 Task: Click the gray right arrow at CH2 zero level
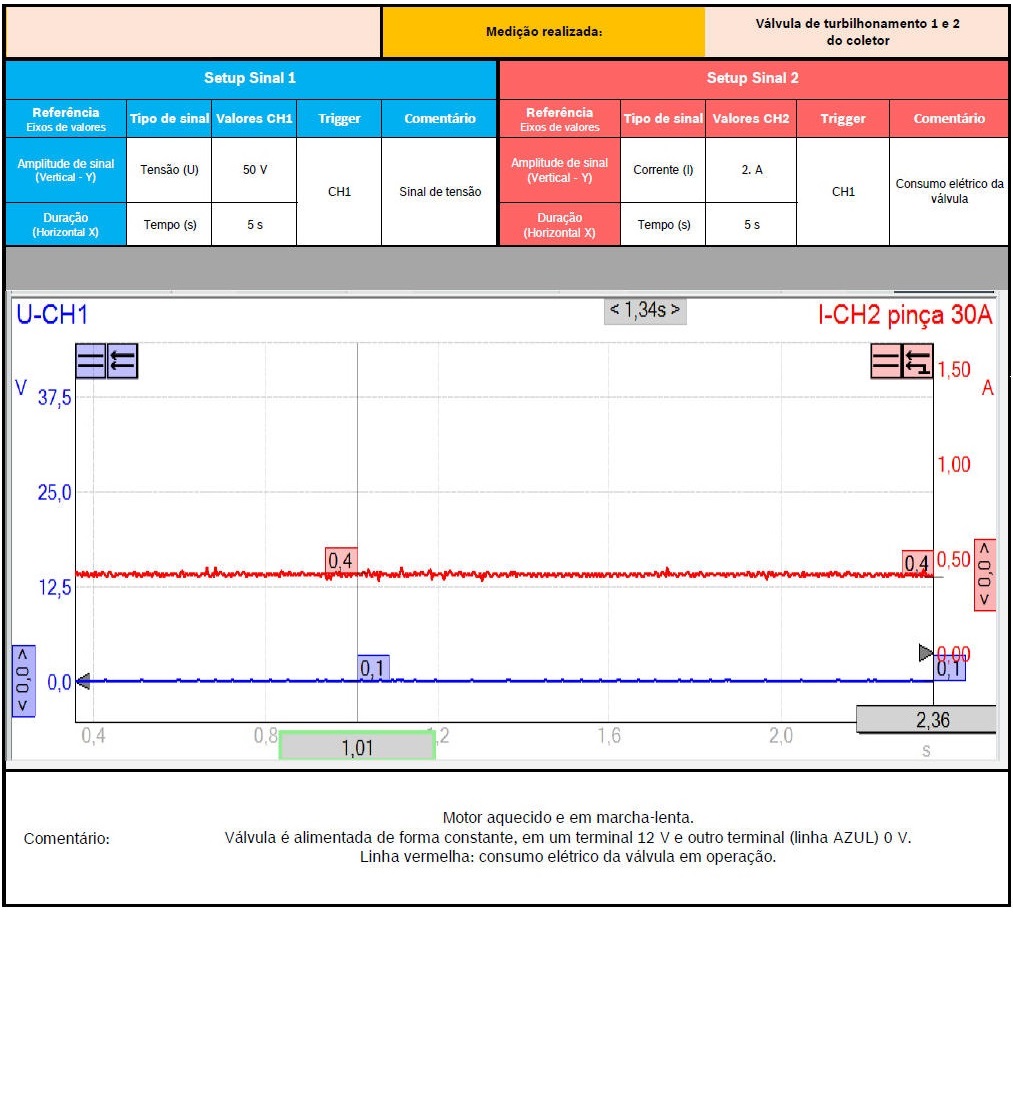coord(926,653)
